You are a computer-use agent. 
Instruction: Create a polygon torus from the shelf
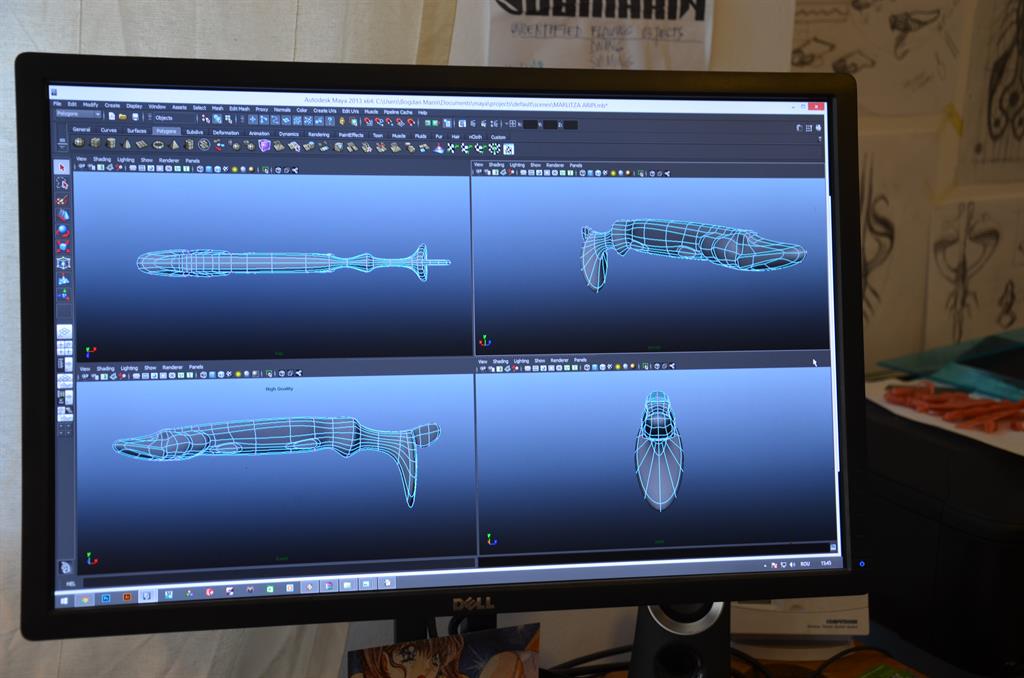pos(158,145)
